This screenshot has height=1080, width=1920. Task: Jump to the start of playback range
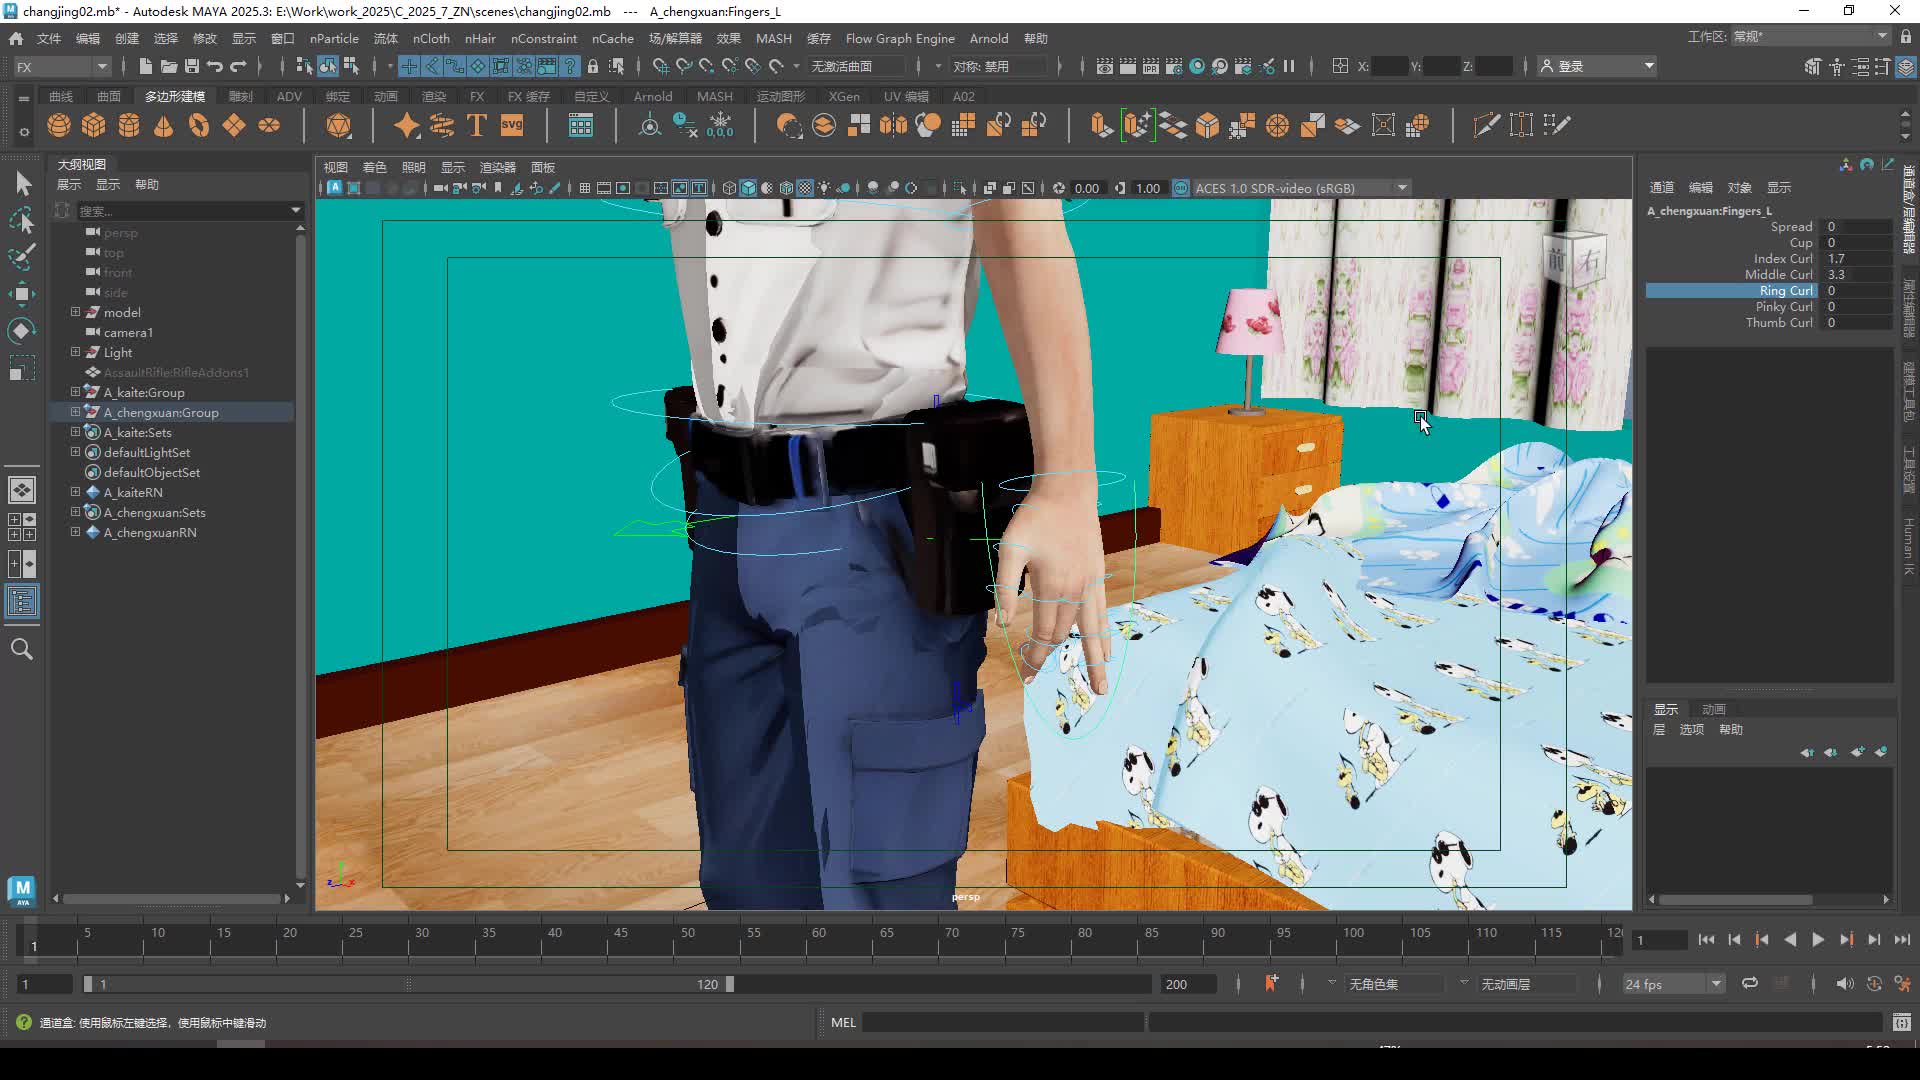(x=1706, y=940)
